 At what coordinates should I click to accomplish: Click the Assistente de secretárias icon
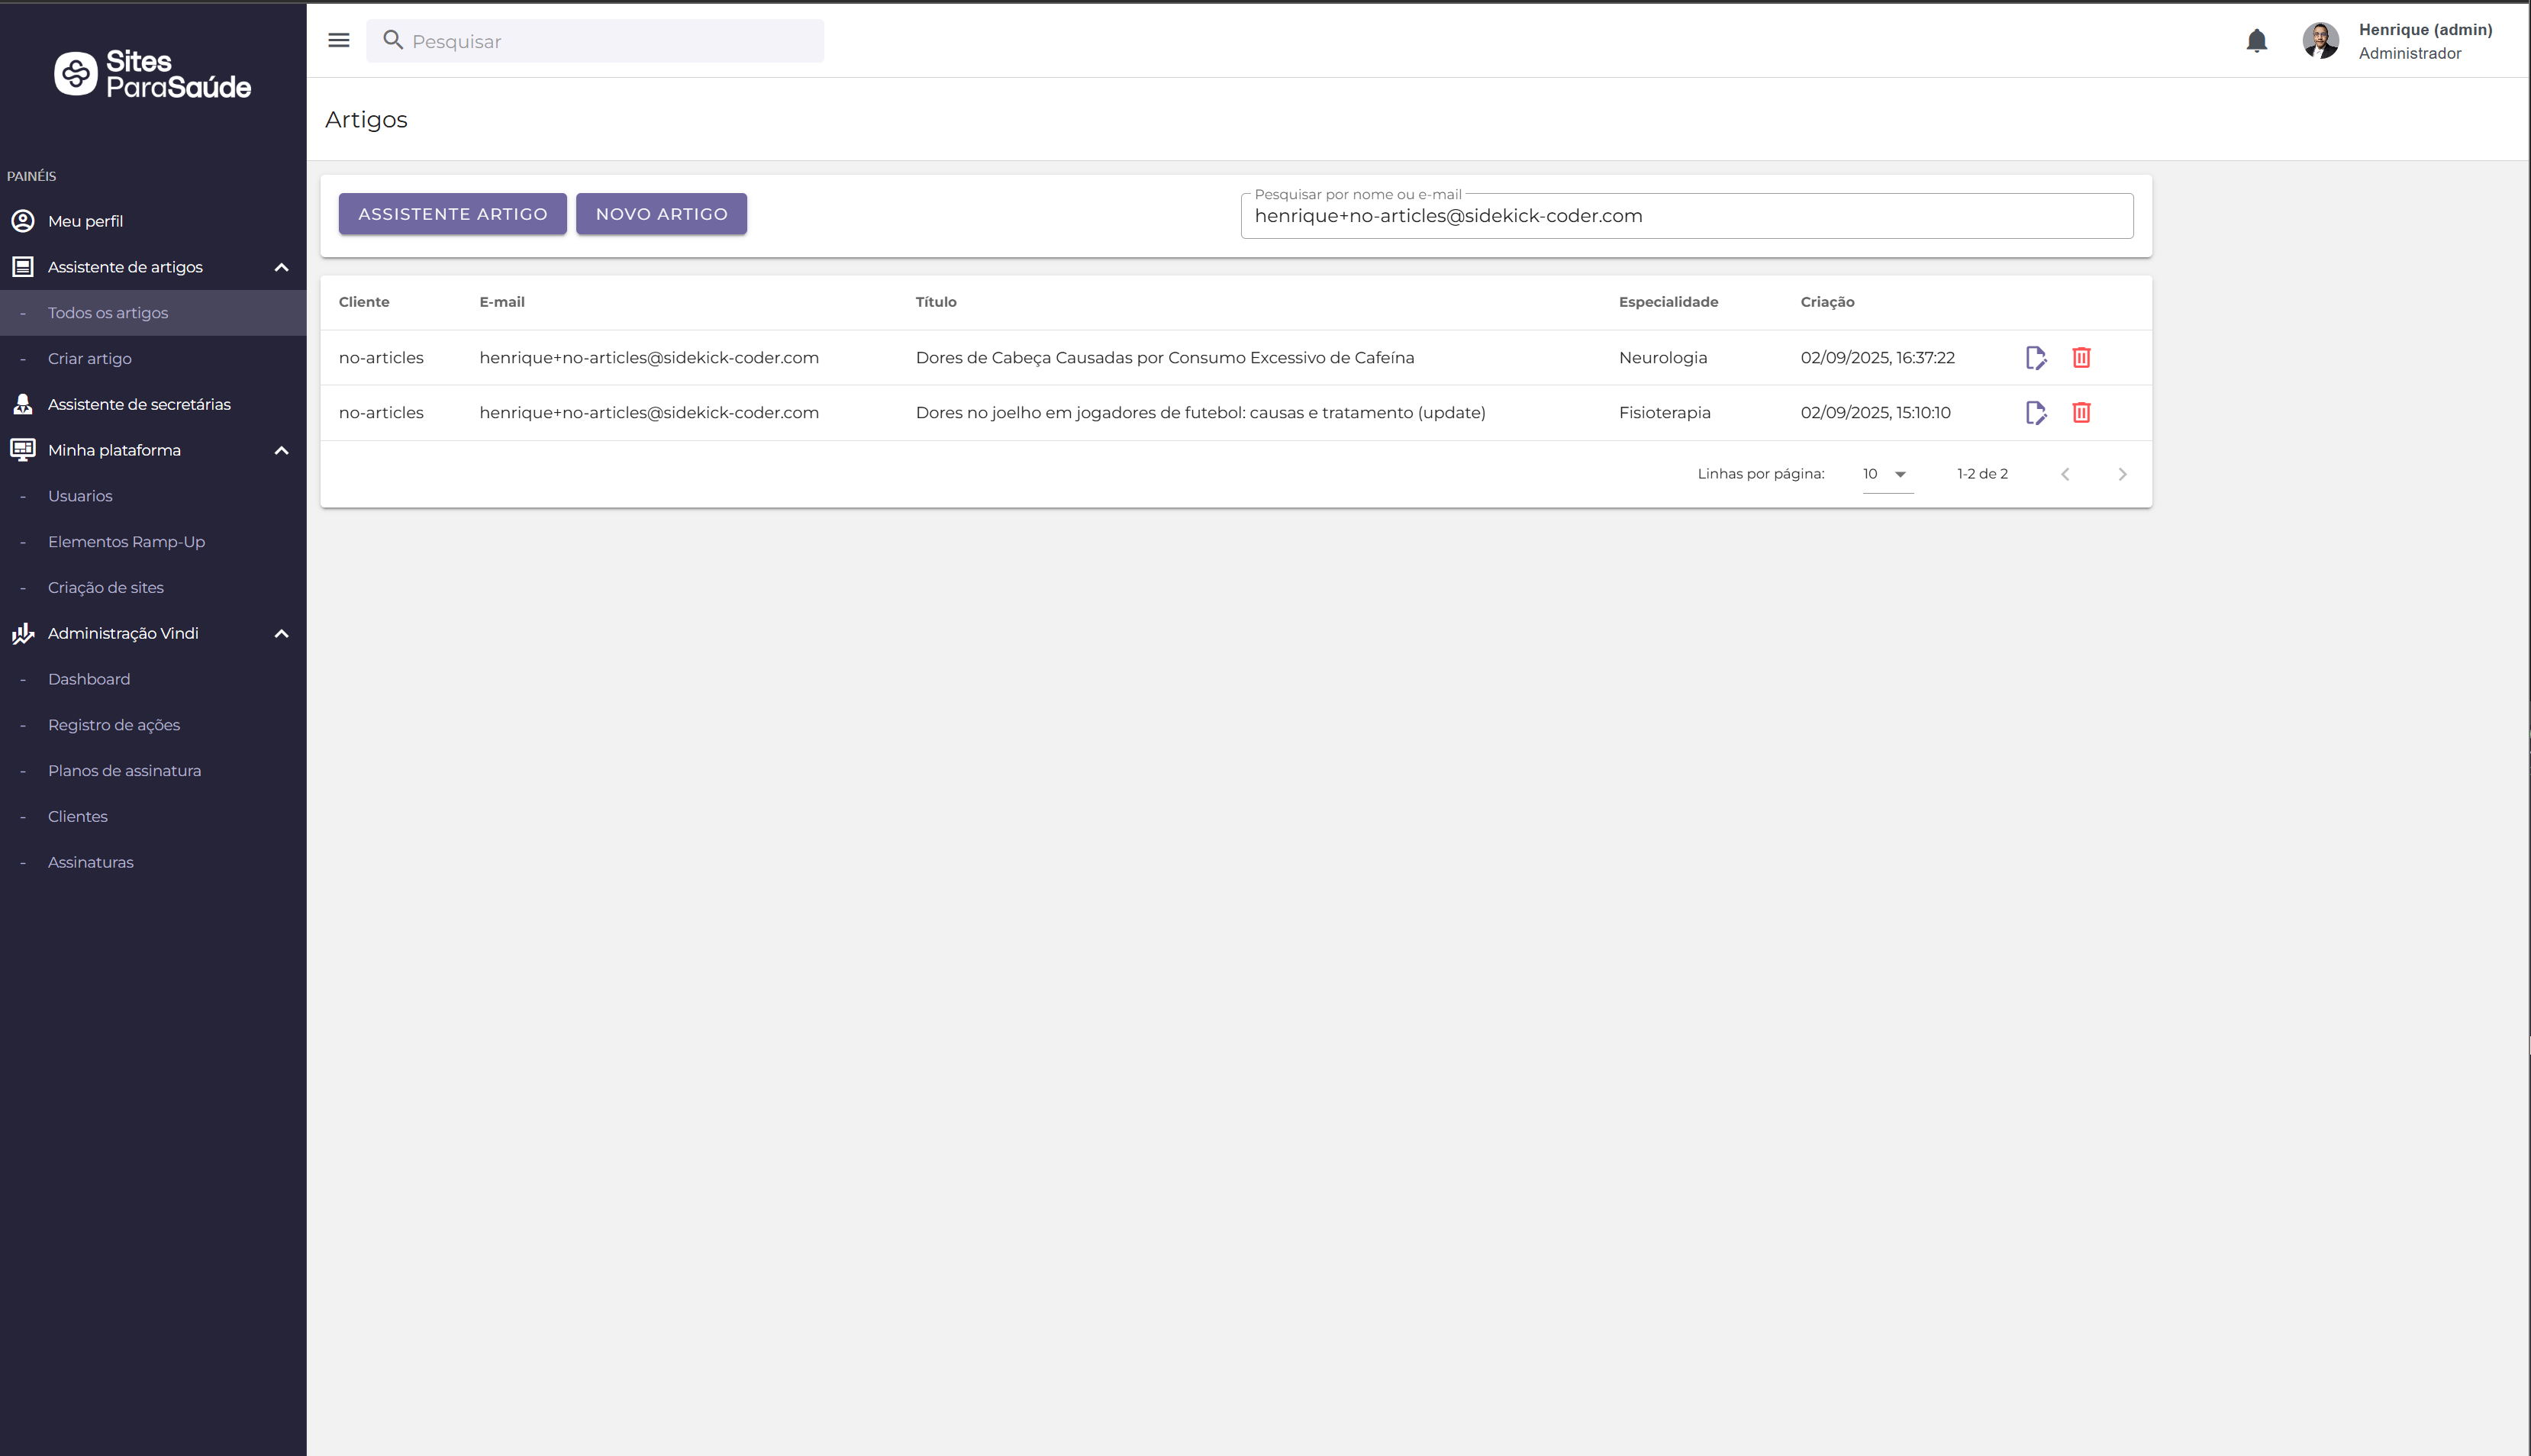22,404
